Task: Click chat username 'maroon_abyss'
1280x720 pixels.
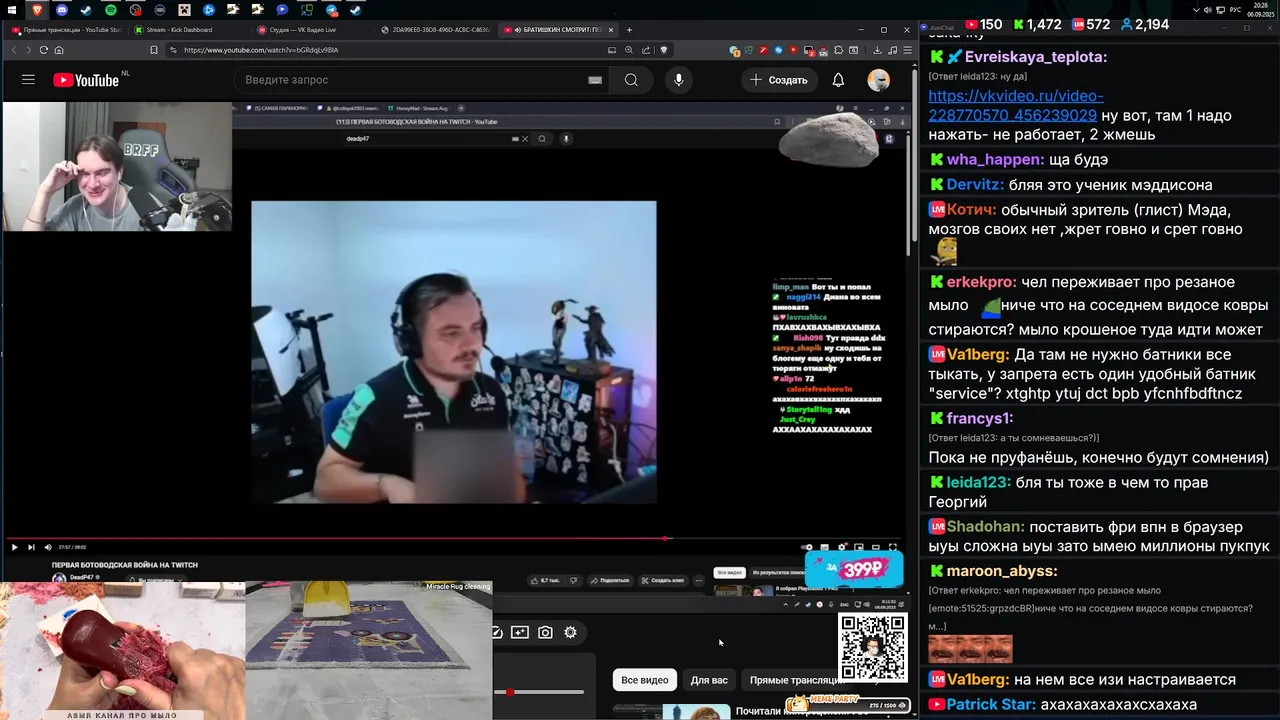Action: click(1002, 571)
